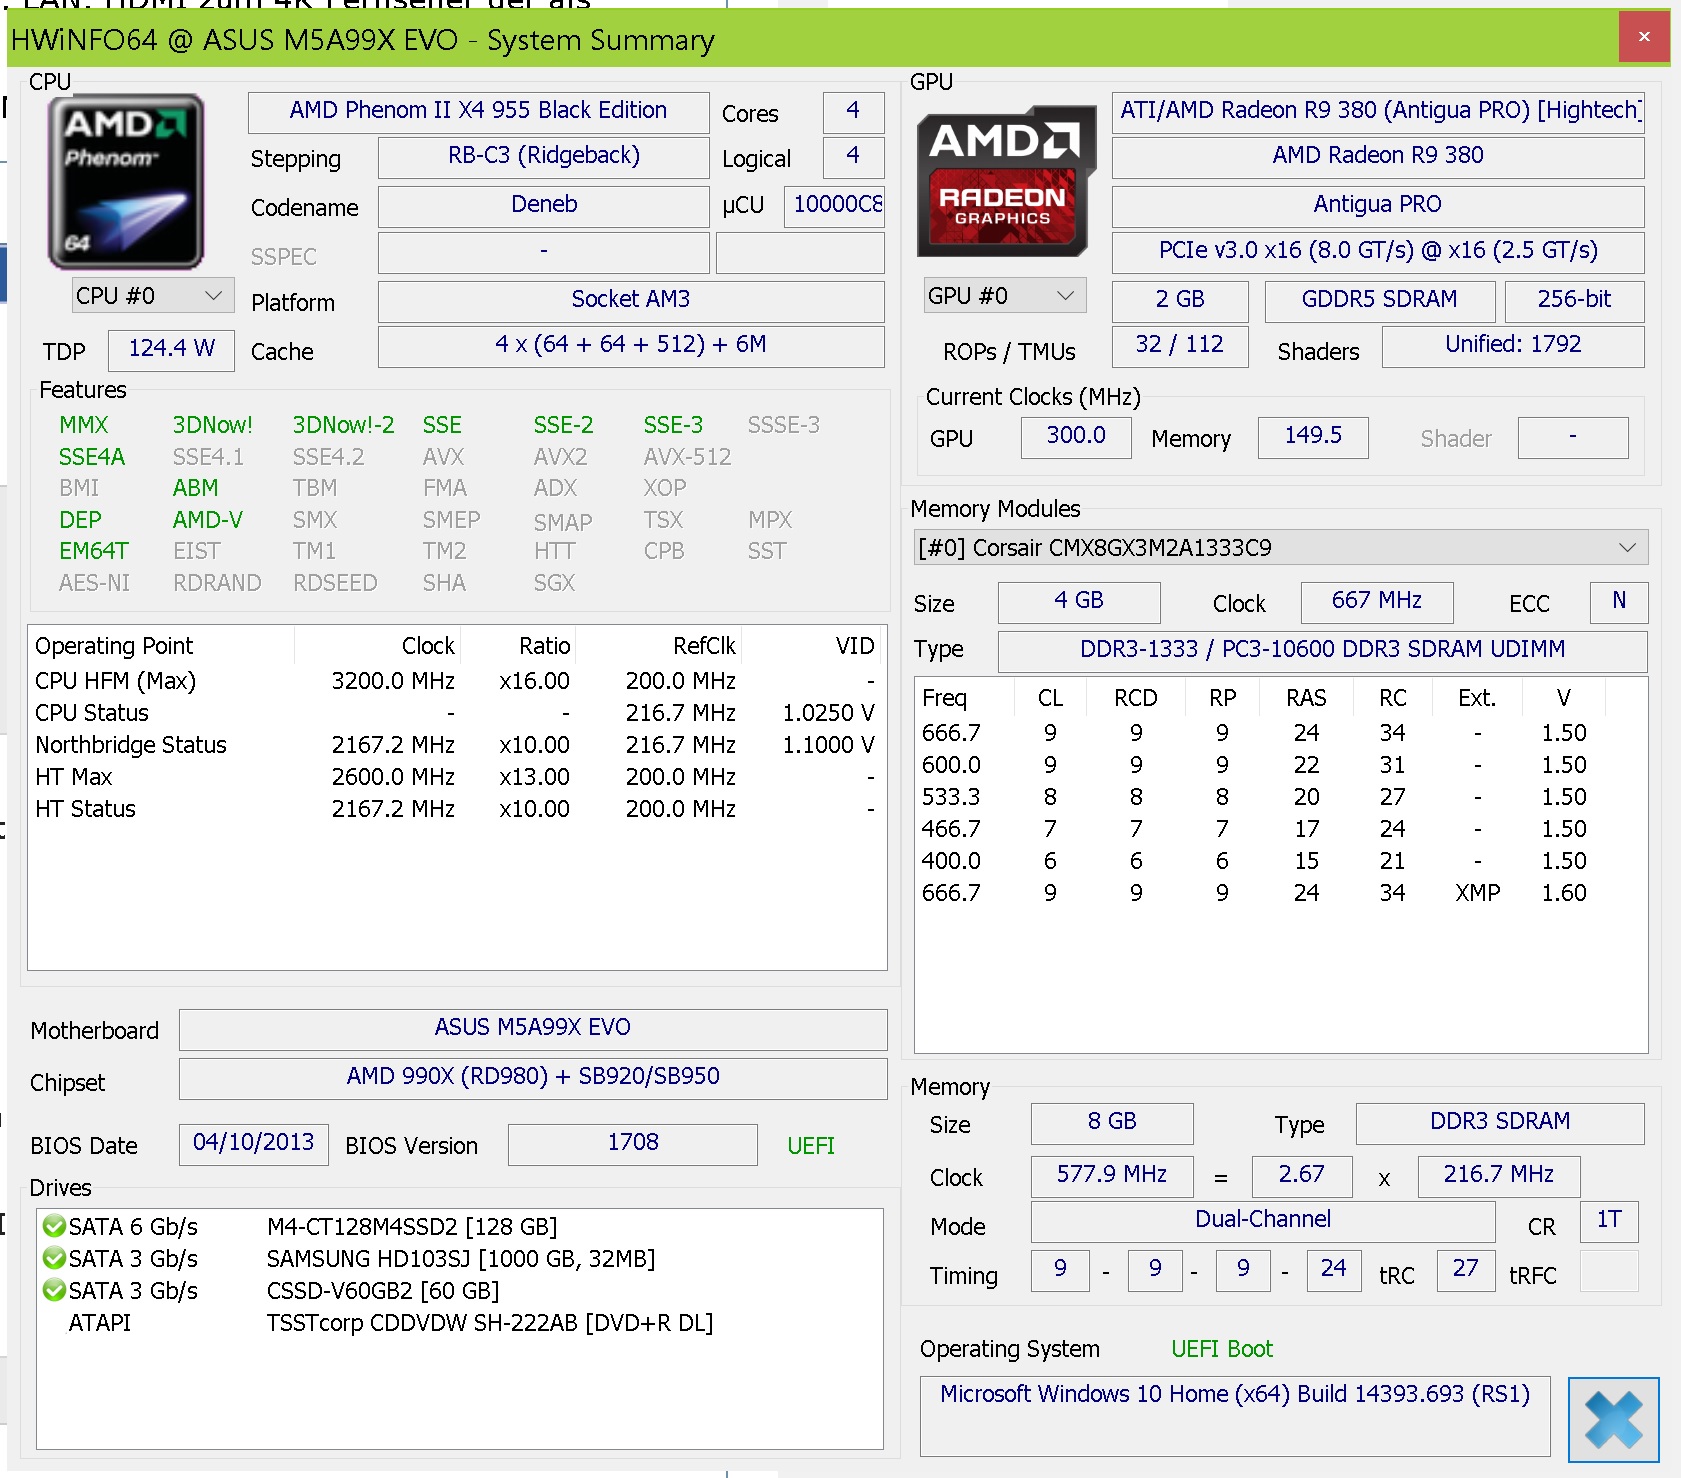Viewport: 1681px width, 1478px height.
Task: Click the 600.0 frequency timing row
Action: pos(1280,765)
